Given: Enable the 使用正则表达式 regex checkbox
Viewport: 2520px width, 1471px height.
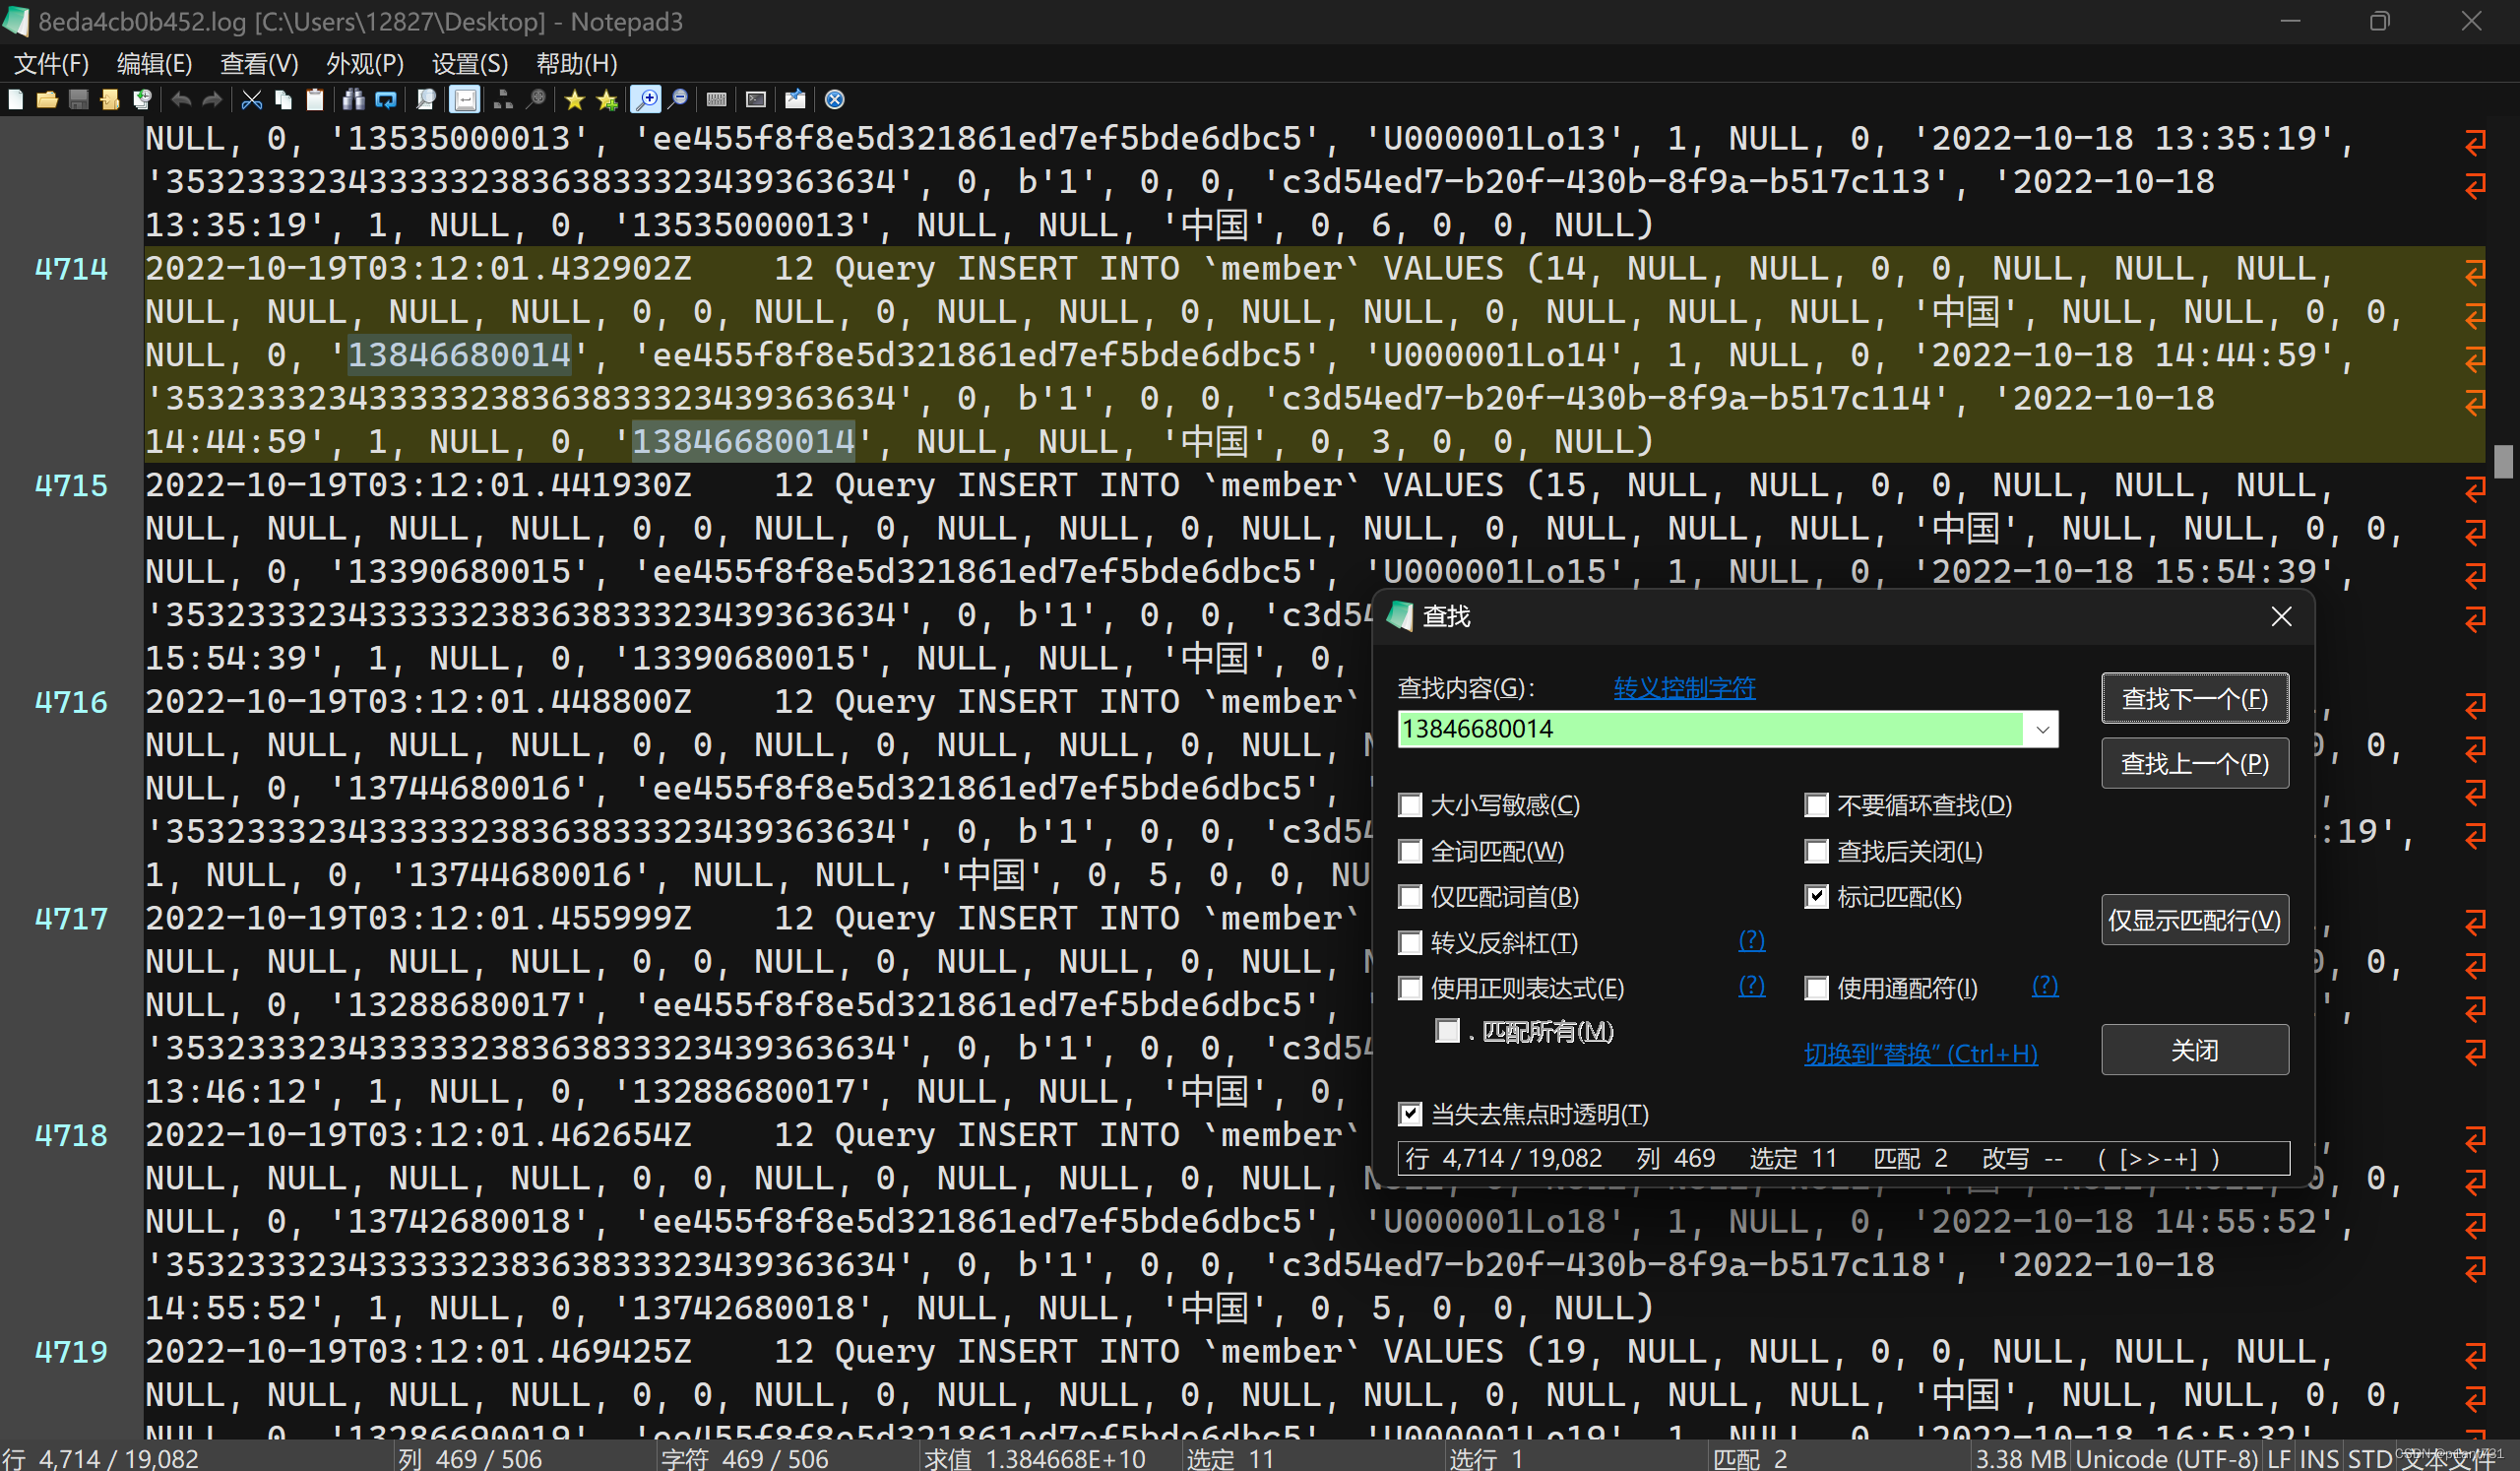Looking at the screenshot, I should [x=1410, y=988].
